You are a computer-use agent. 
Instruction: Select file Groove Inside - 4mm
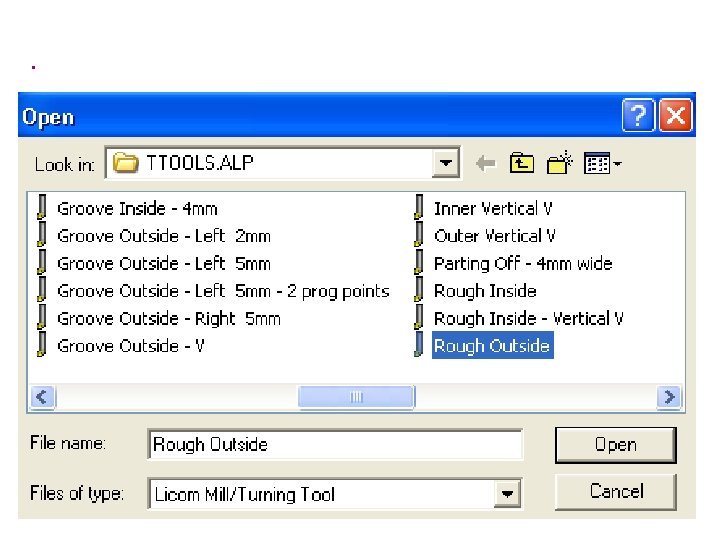(137, 209)
